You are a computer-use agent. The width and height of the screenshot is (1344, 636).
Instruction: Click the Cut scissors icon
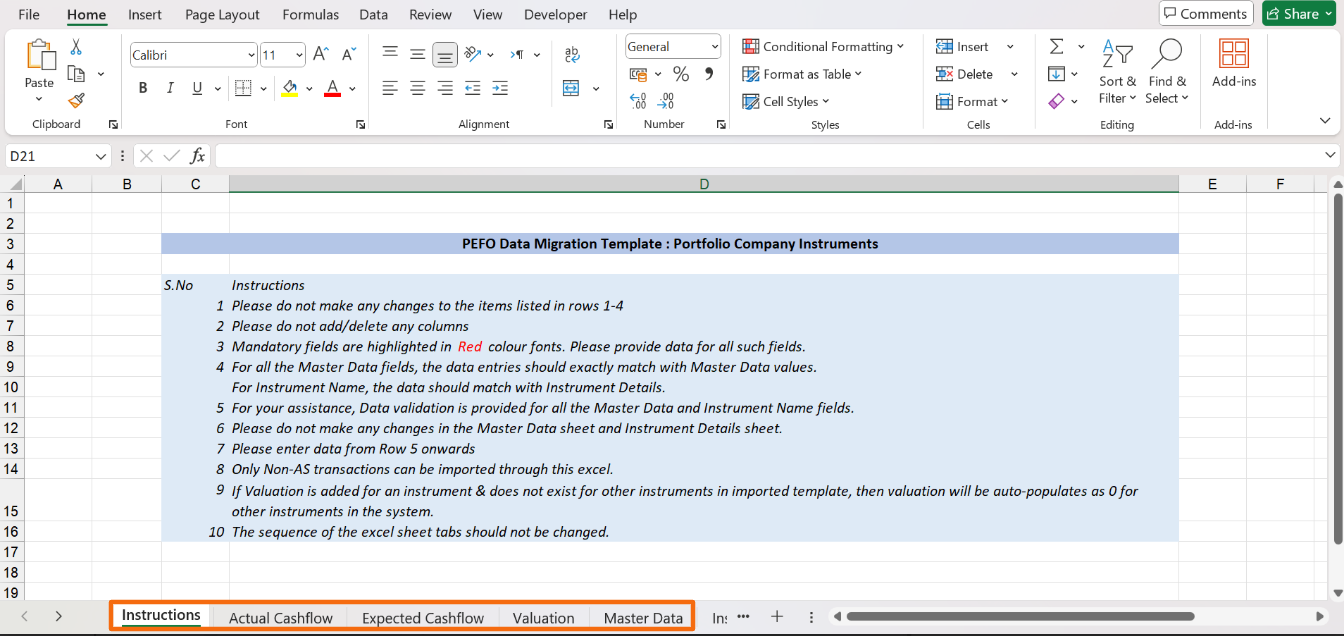pyautogui.click(x=76, y=47)
